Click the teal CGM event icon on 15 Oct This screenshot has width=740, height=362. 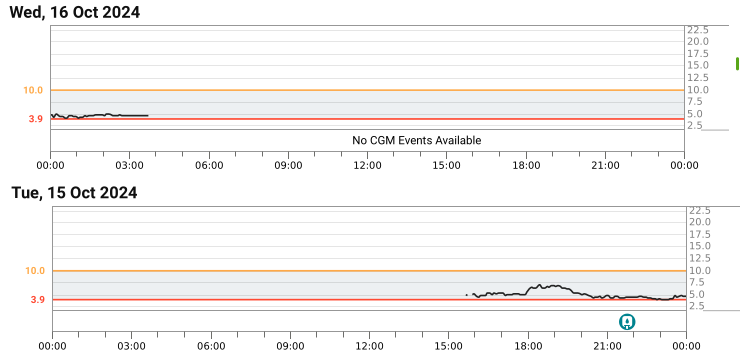click(627, 322)
